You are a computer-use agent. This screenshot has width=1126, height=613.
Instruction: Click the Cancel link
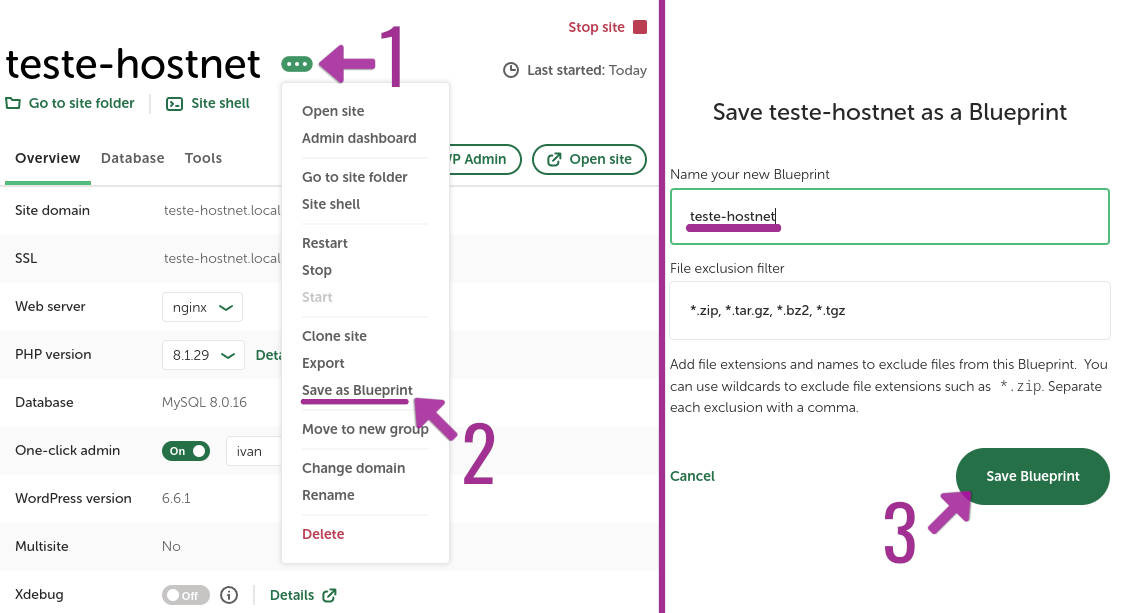692,476
